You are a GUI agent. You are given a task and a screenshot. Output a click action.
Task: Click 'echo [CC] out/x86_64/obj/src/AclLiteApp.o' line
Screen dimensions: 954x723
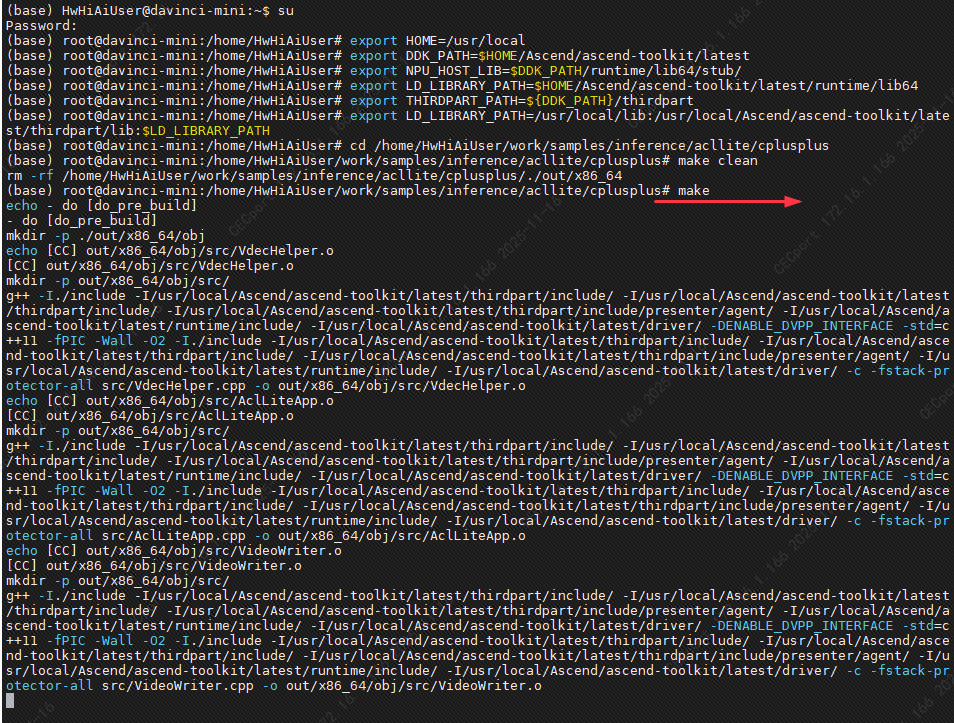[x=170, y=401]
